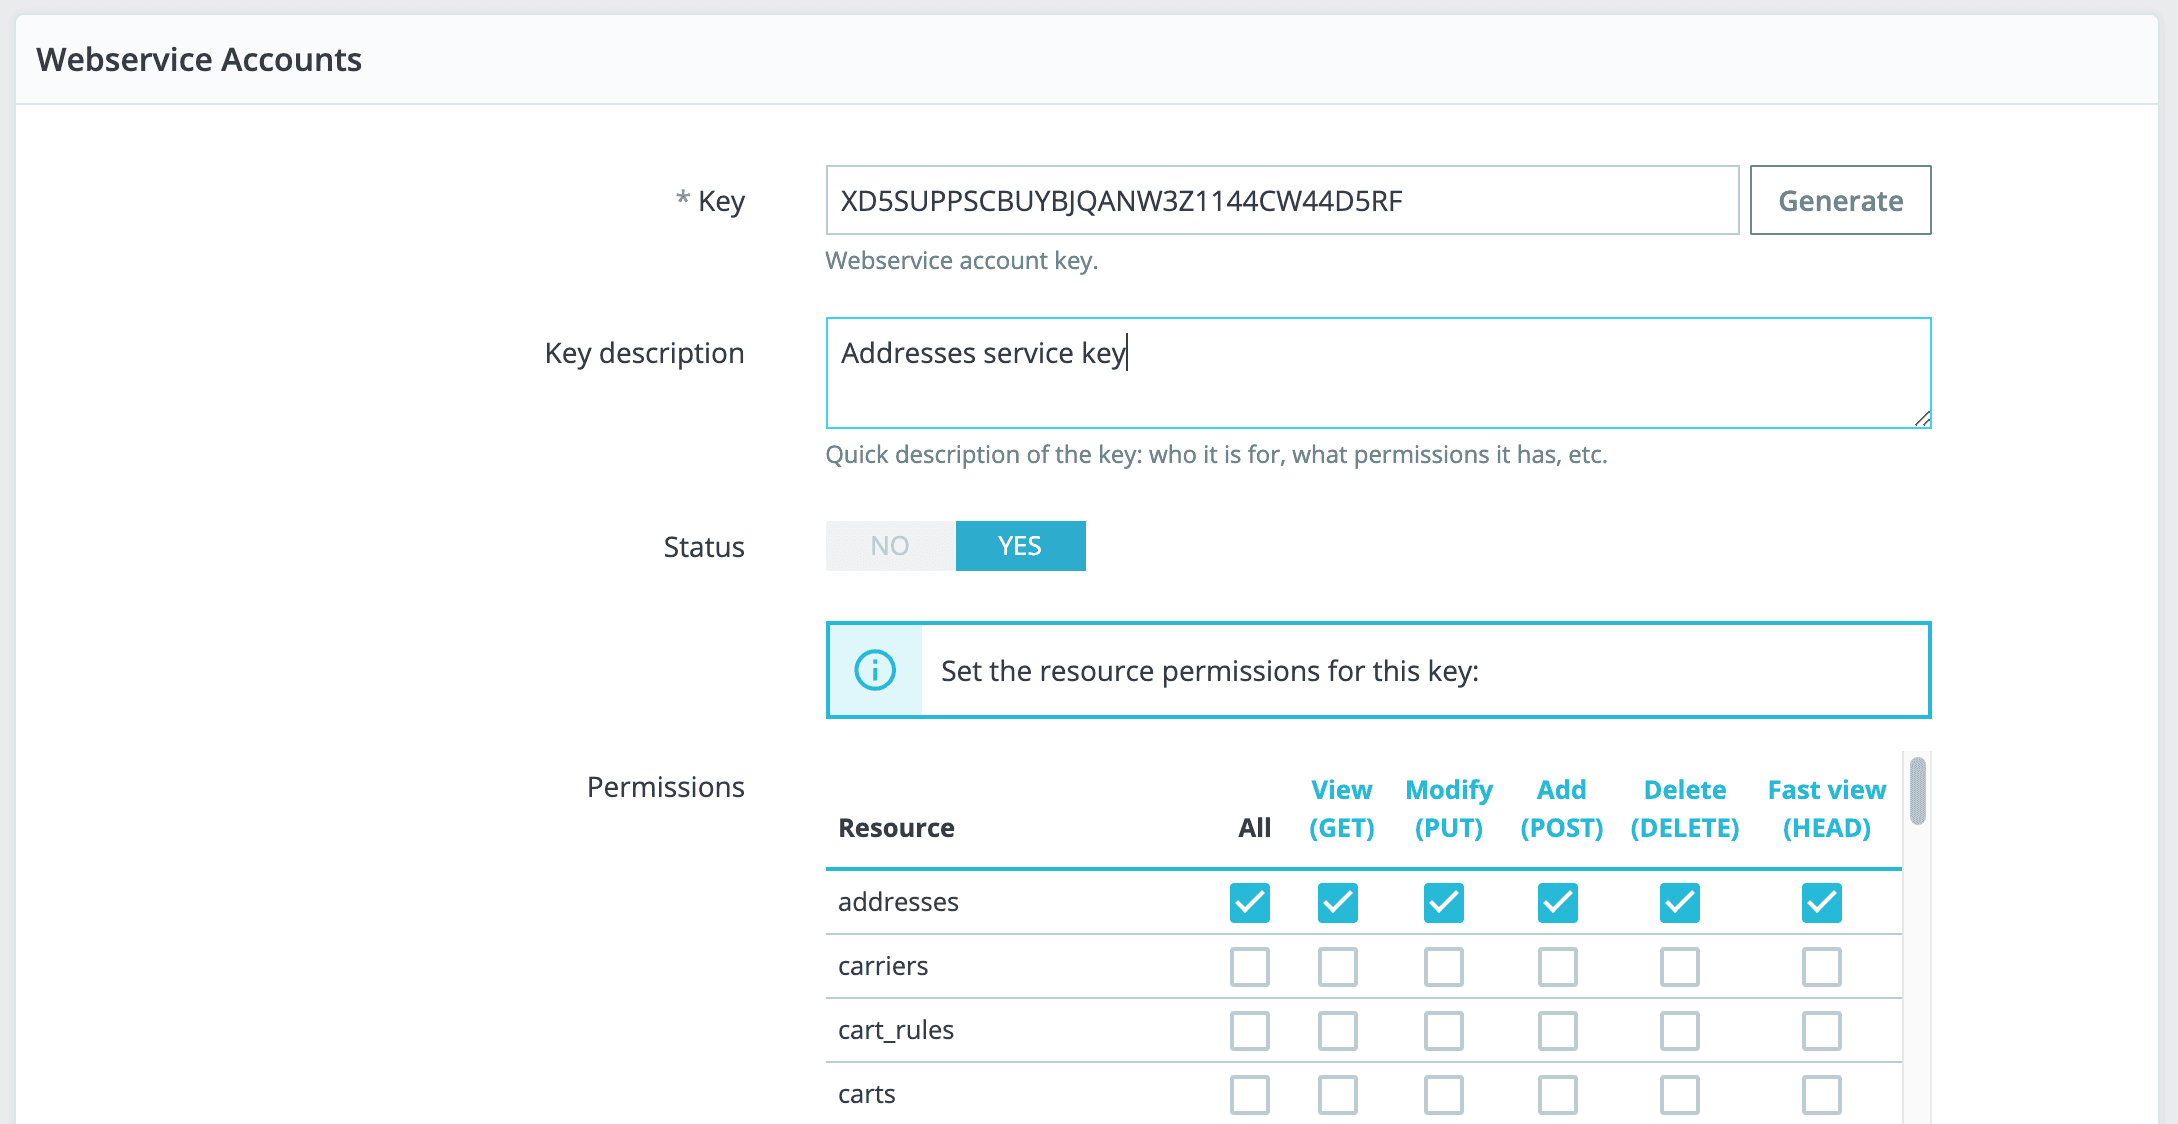Check All checkbox for carriers

tap(1249, 967)
